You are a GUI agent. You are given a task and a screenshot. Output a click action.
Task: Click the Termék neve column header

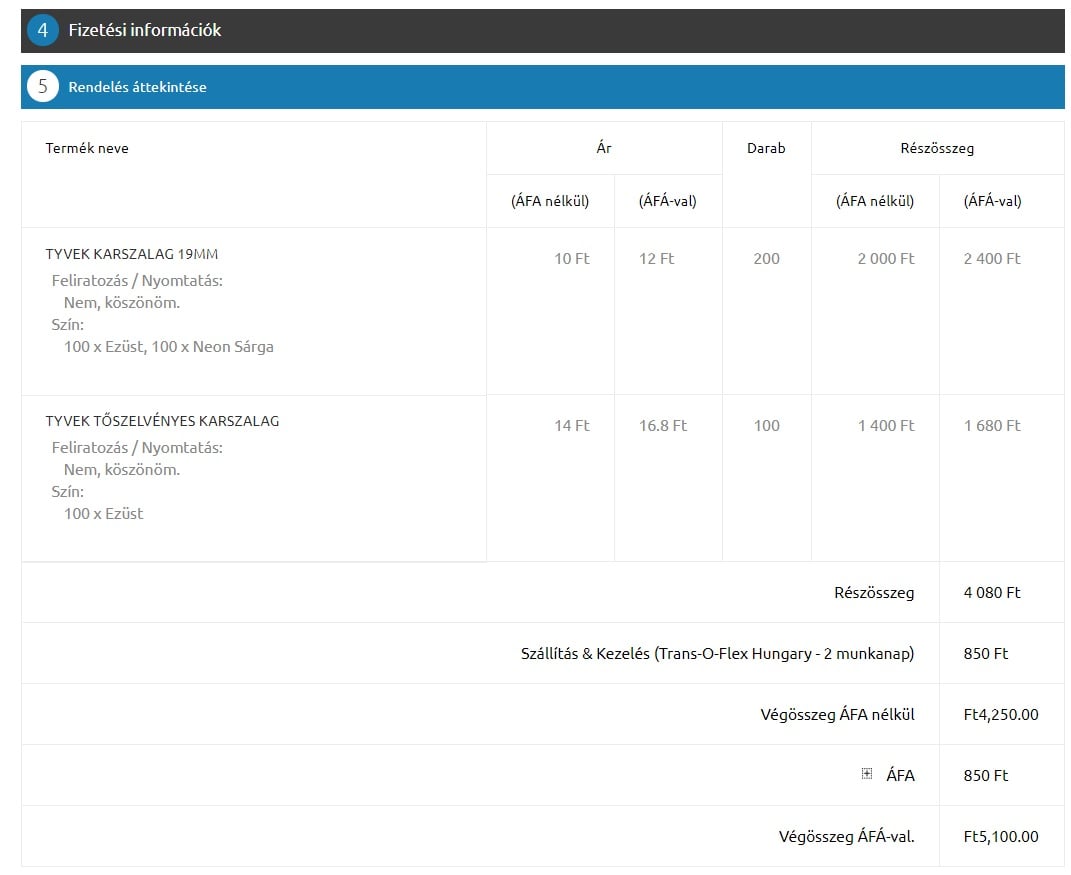click(87, 148)
